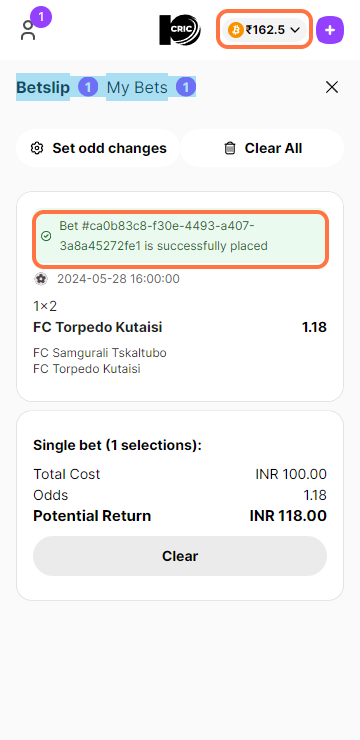The width and height of the screenshot is (360, 740).
Task: Open the ₹162.5 balance selector
Action: (x=264, y=30)
